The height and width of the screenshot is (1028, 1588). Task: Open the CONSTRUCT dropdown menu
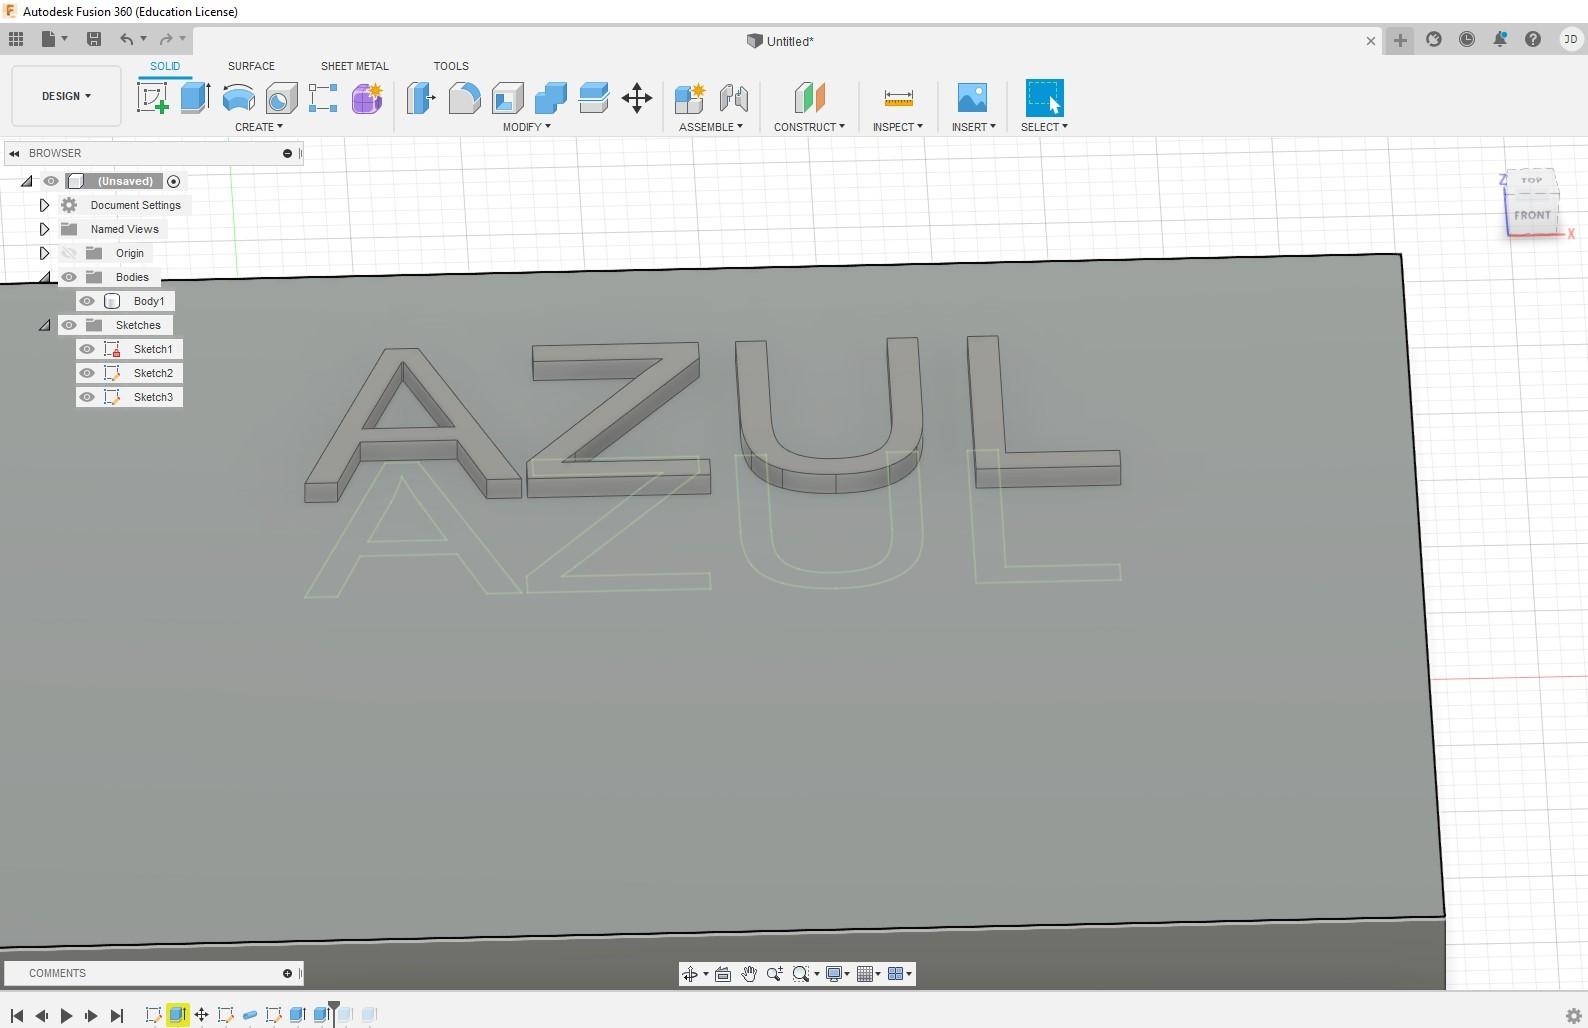click(809, 127)
